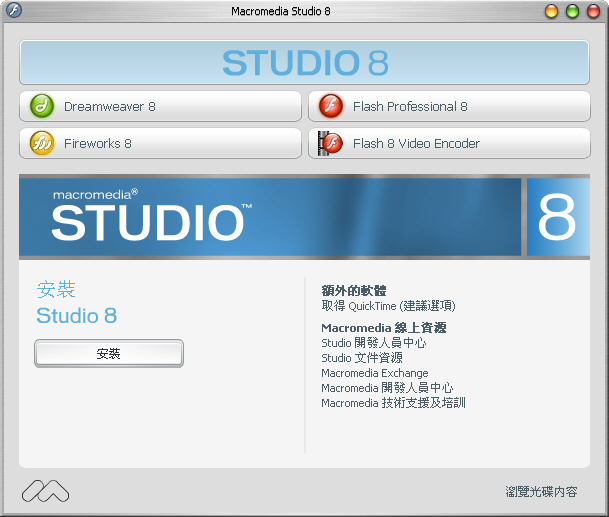Click the Macromedia logo at the bottom left

coord(45,491)
